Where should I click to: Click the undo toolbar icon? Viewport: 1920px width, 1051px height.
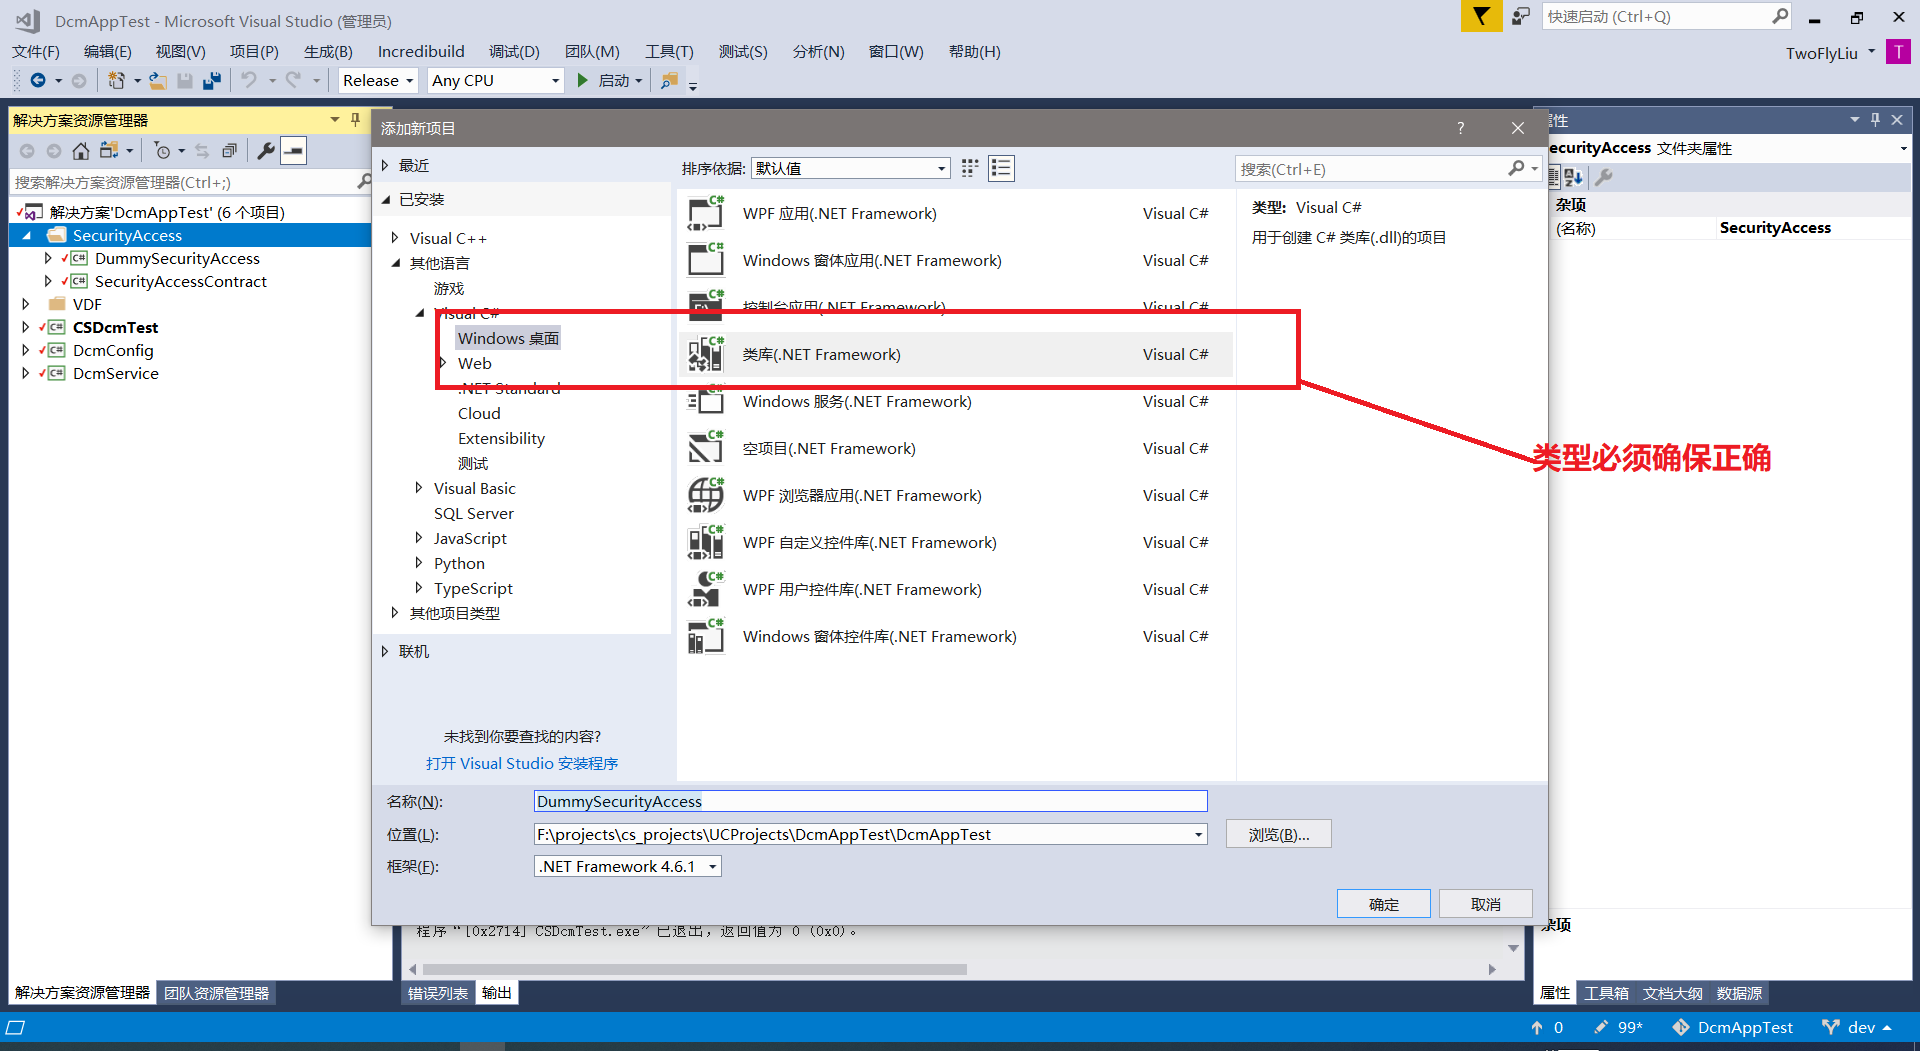click(x=249, y=81)
